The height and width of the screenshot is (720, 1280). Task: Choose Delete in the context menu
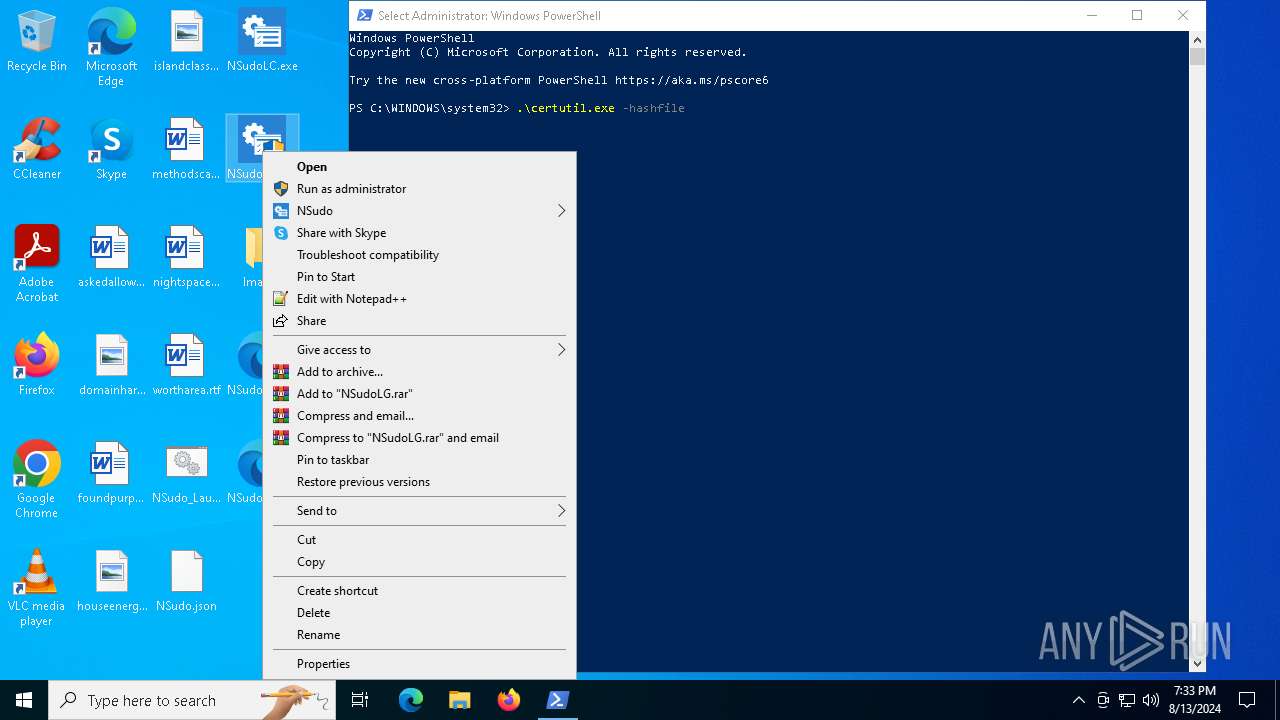click(x=420, y=613)
